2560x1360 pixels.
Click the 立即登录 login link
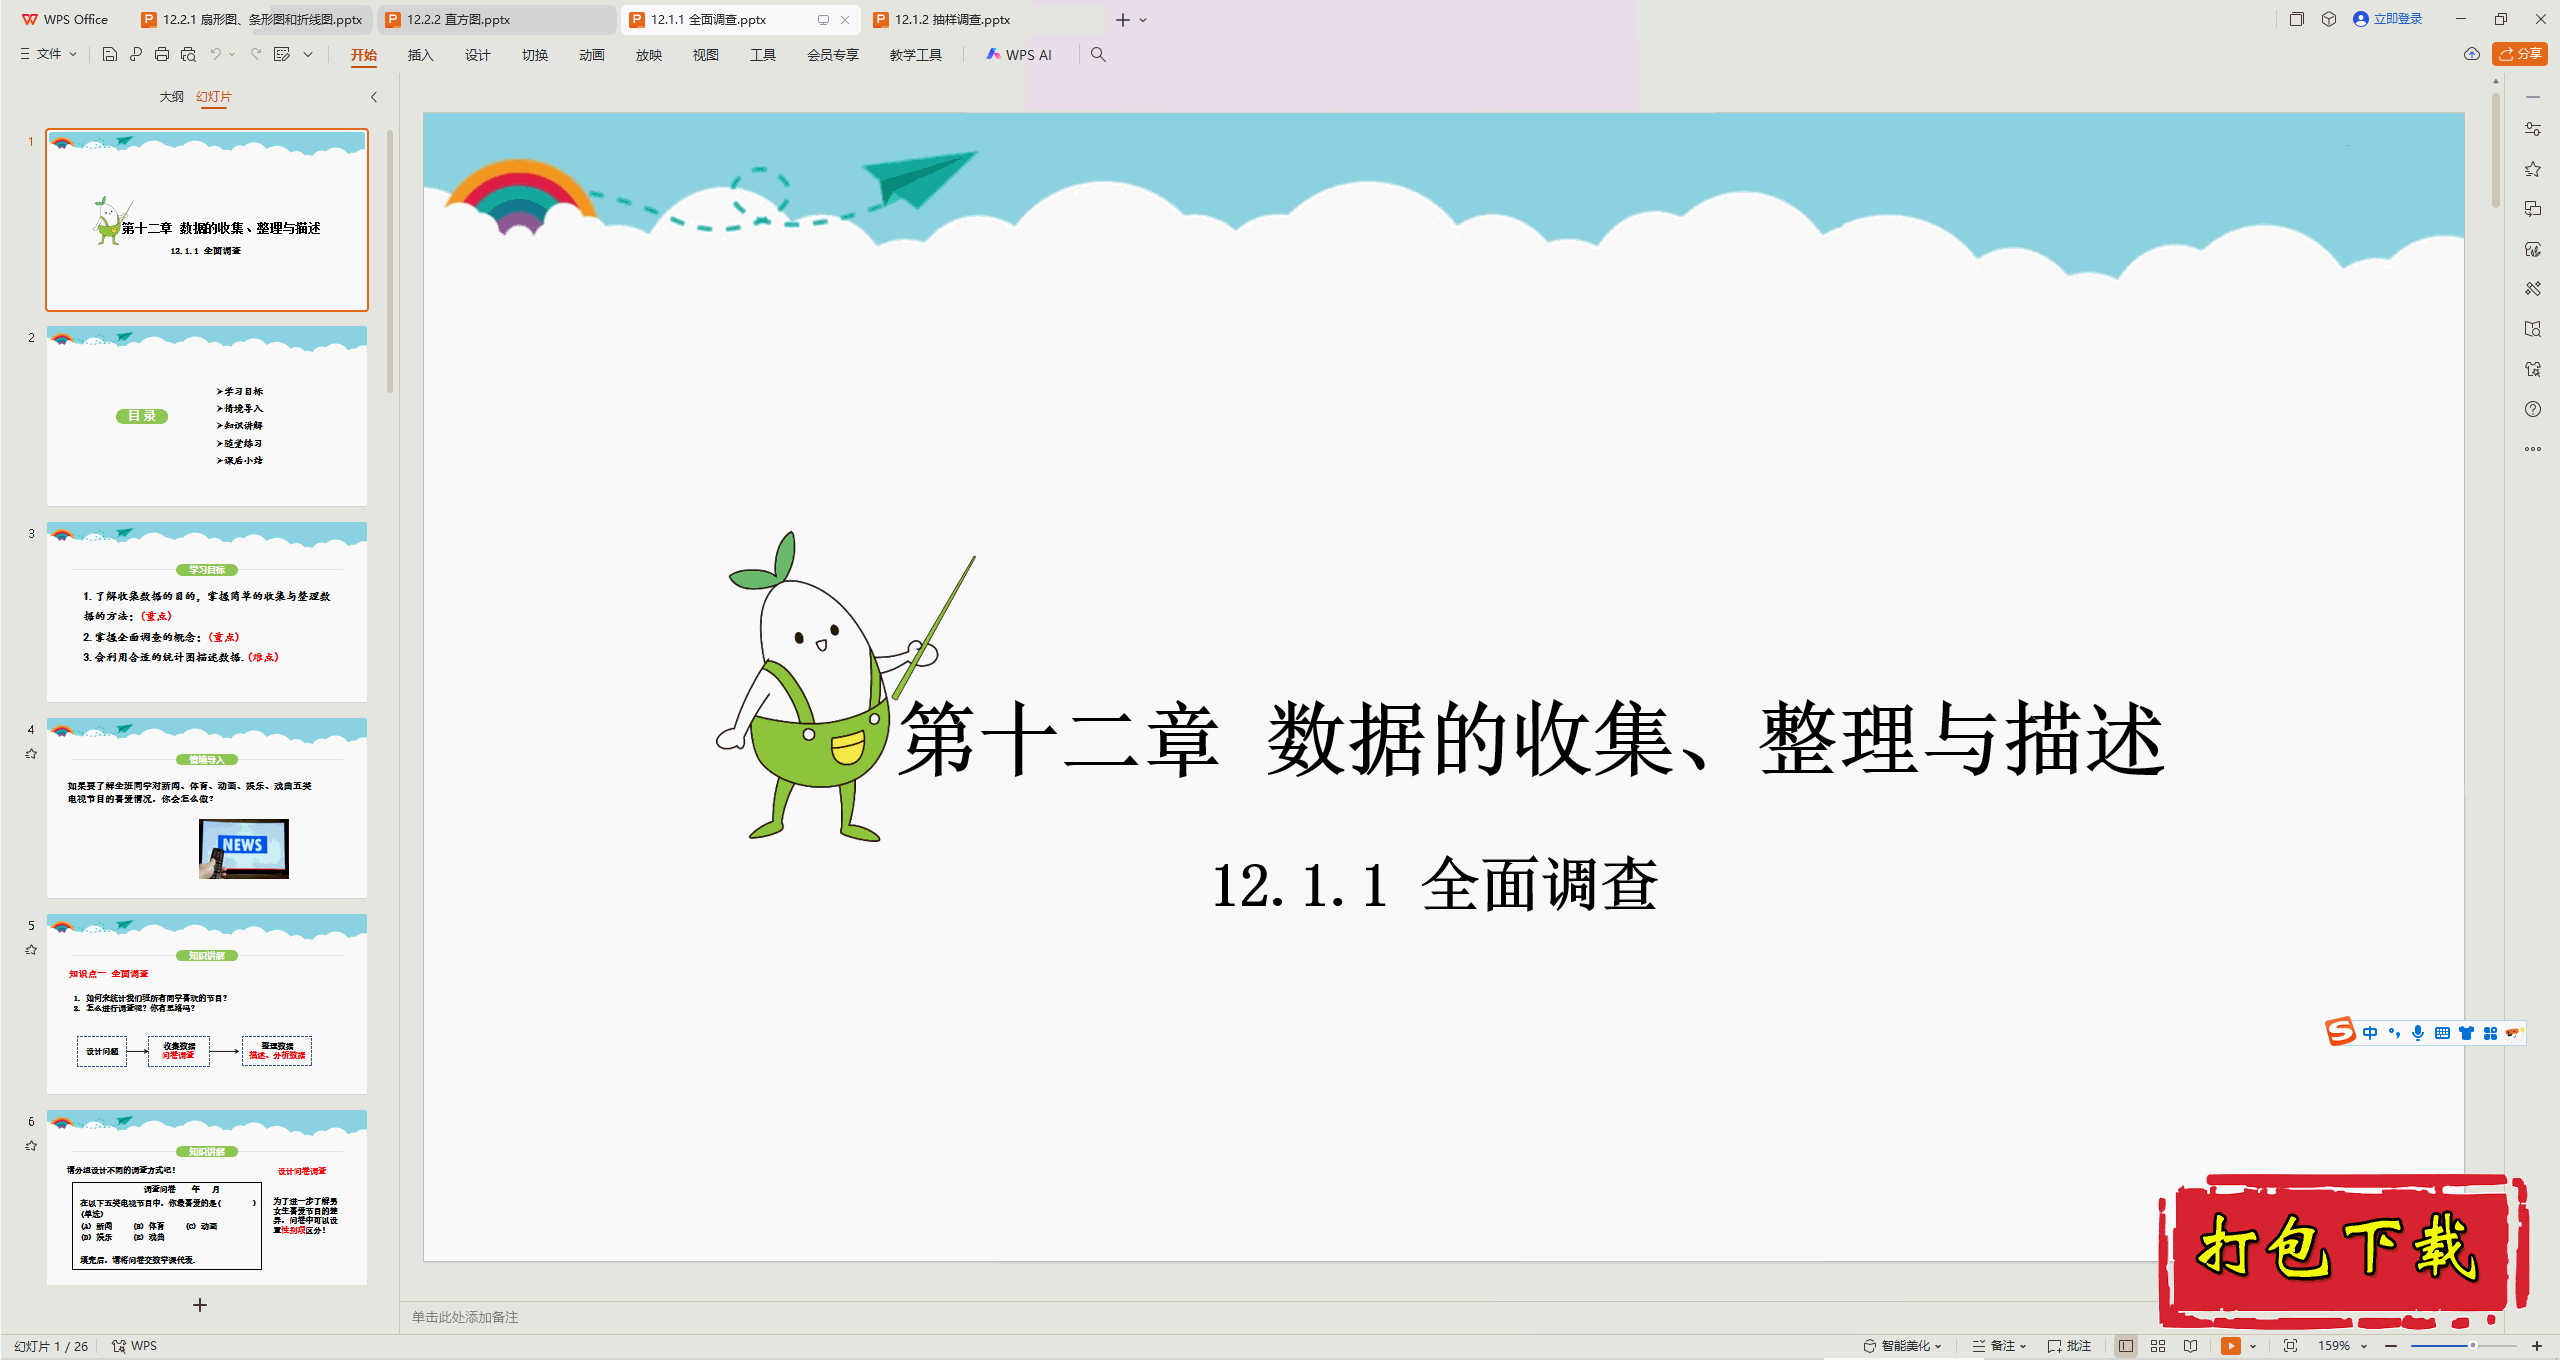(x=2388, y=19)
